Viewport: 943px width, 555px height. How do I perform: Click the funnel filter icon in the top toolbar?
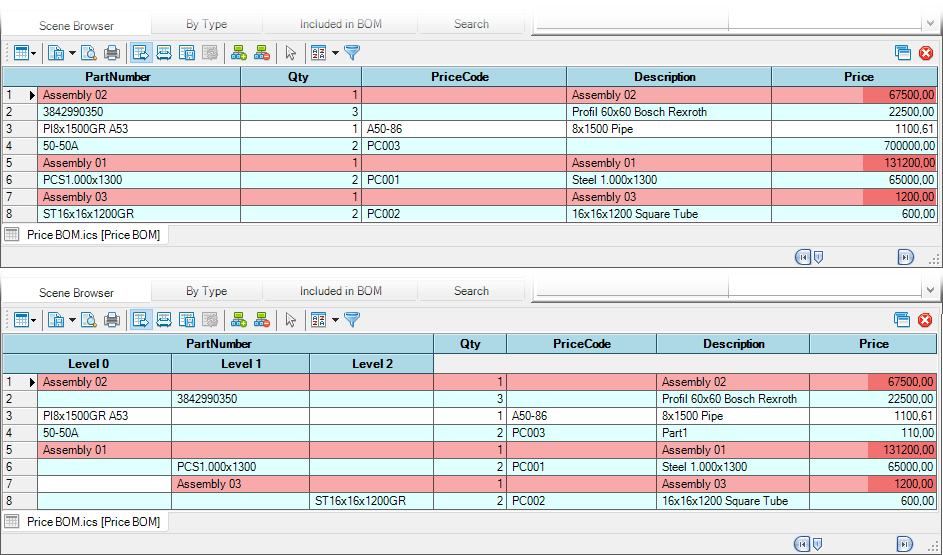[352, 53]
